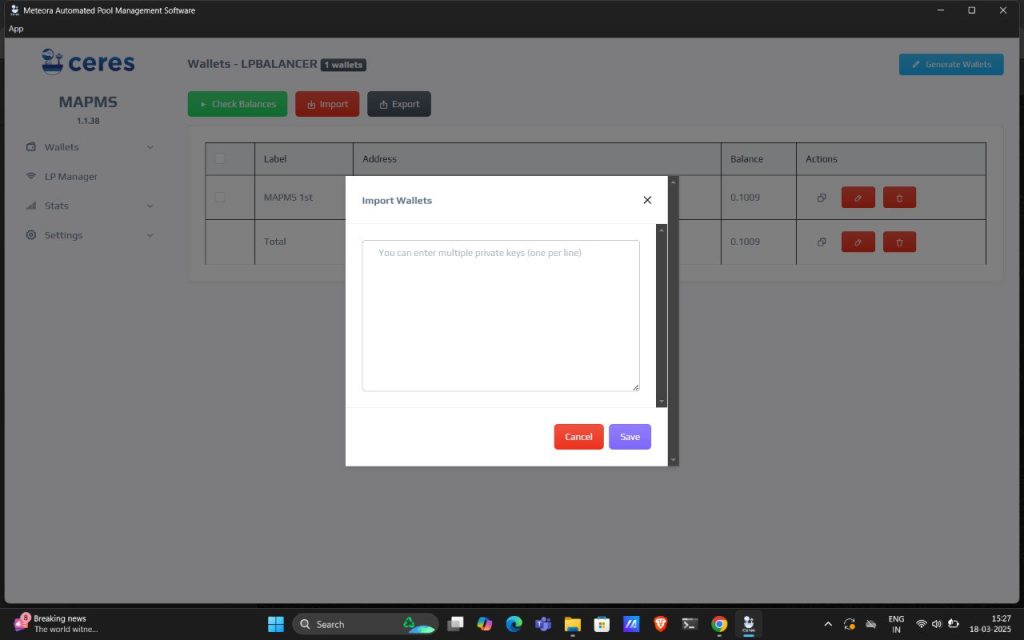This screenshot has width=1024, height=640.
Task: Open File Explorer from the taskbar
Action: (x=573, y=624)
